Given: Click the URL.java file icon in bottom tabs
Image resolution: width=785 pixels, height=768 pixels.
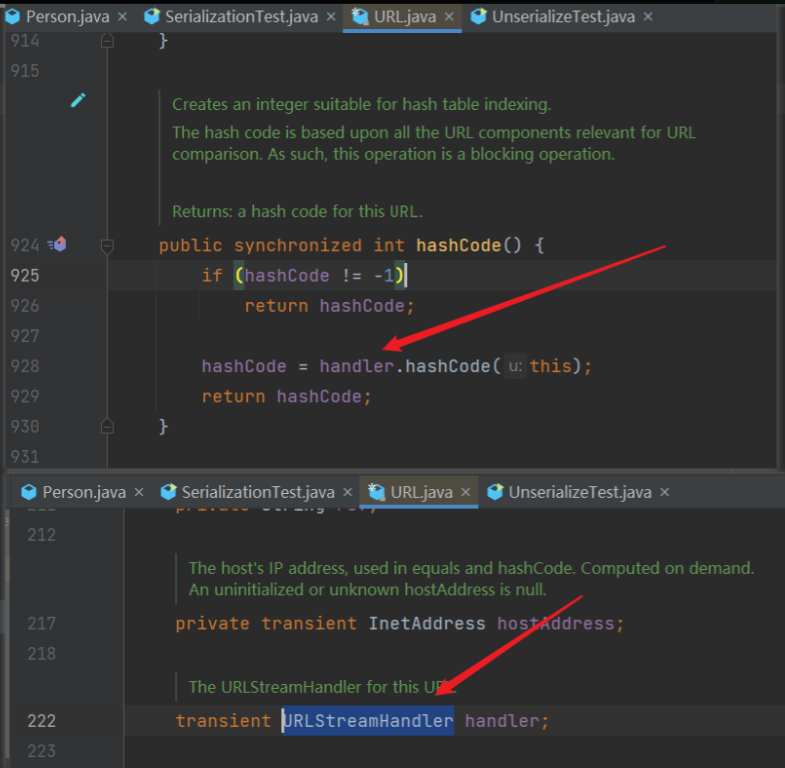Looking at the screenshot, I should coord(376,492).
